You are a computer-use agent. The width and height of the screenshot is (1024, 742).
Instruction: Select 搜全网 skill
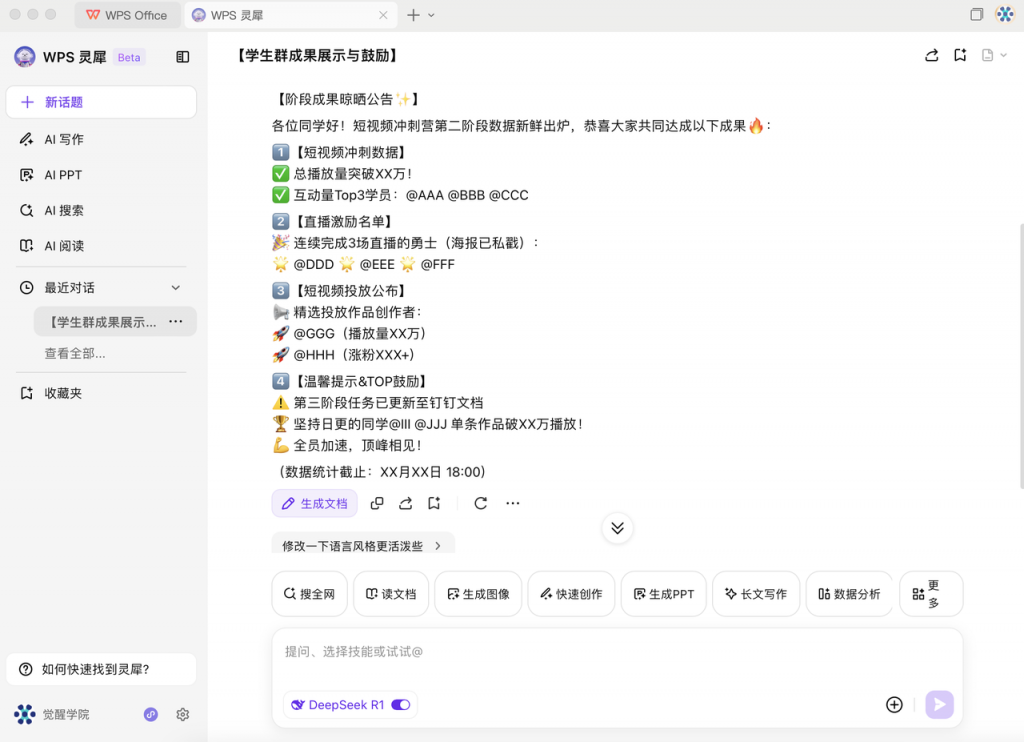[310, 594]
